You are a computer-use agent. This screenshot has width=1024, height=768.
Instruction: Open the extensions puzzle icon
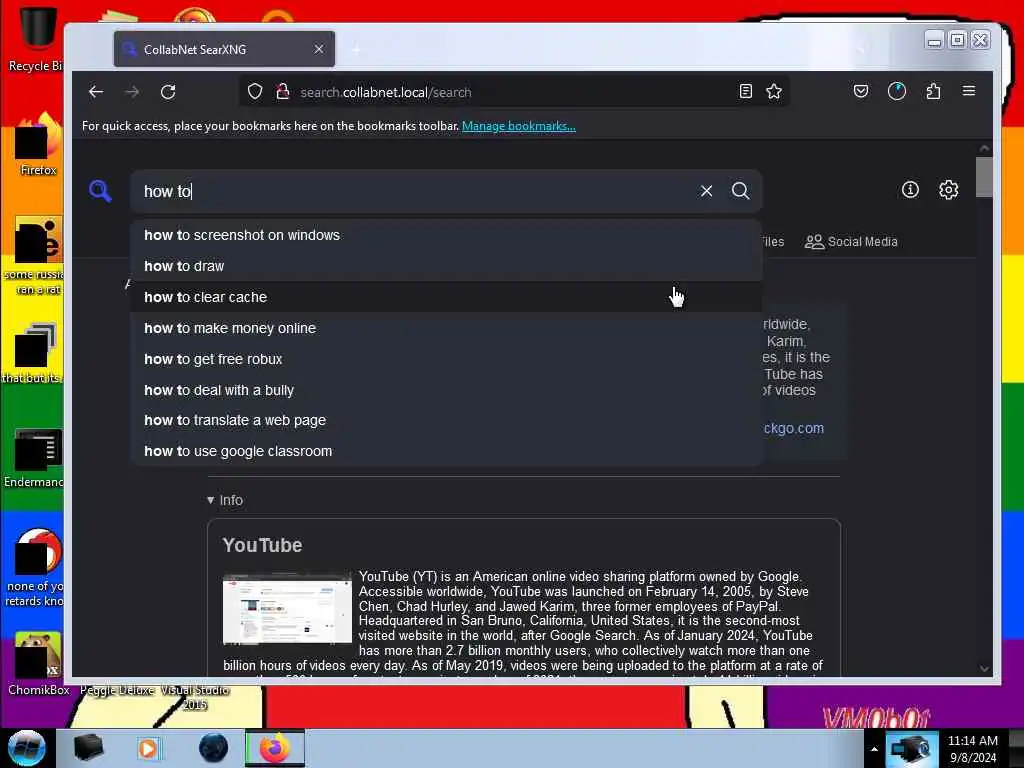tap(933, 91)
